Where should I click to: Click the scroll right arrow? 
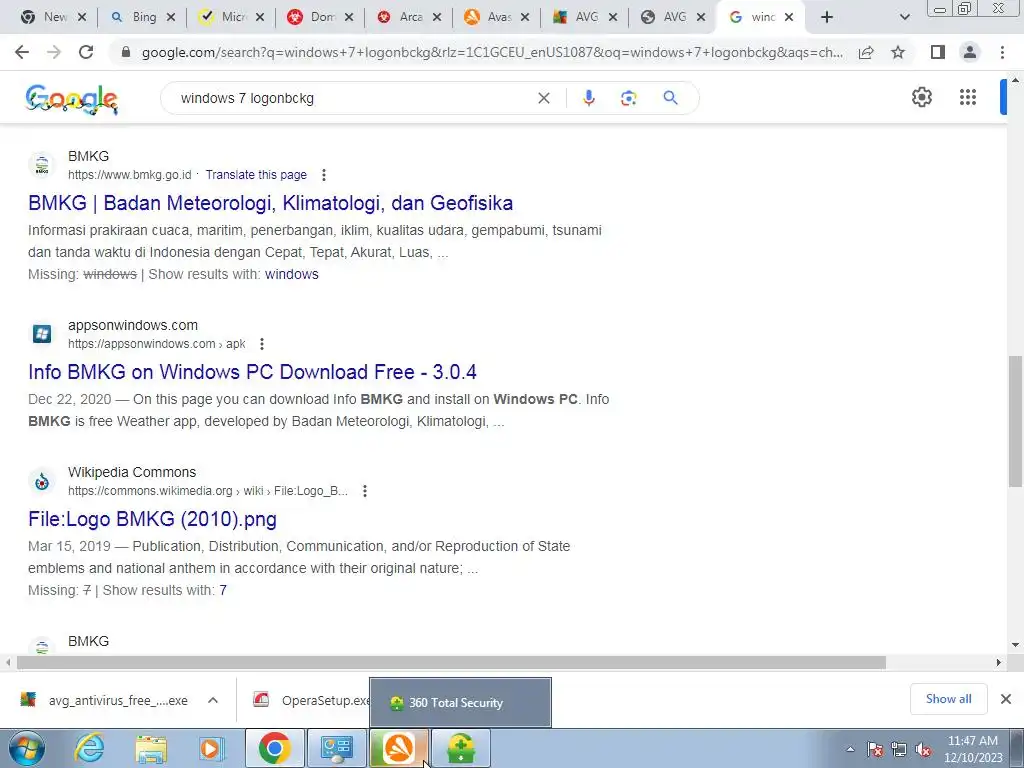pos(999,662)
